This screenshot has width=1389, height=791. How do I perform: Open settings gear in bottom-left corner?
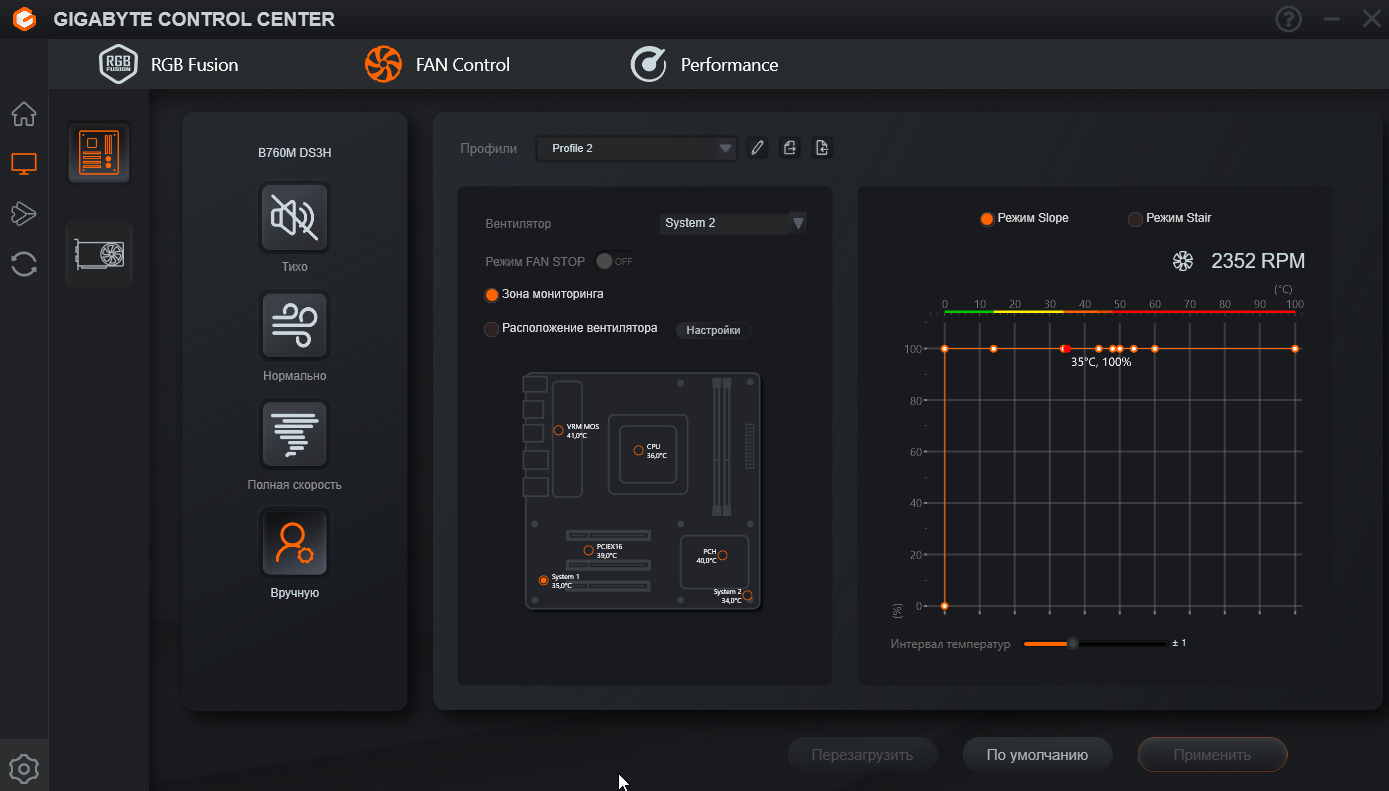point(24,768)
